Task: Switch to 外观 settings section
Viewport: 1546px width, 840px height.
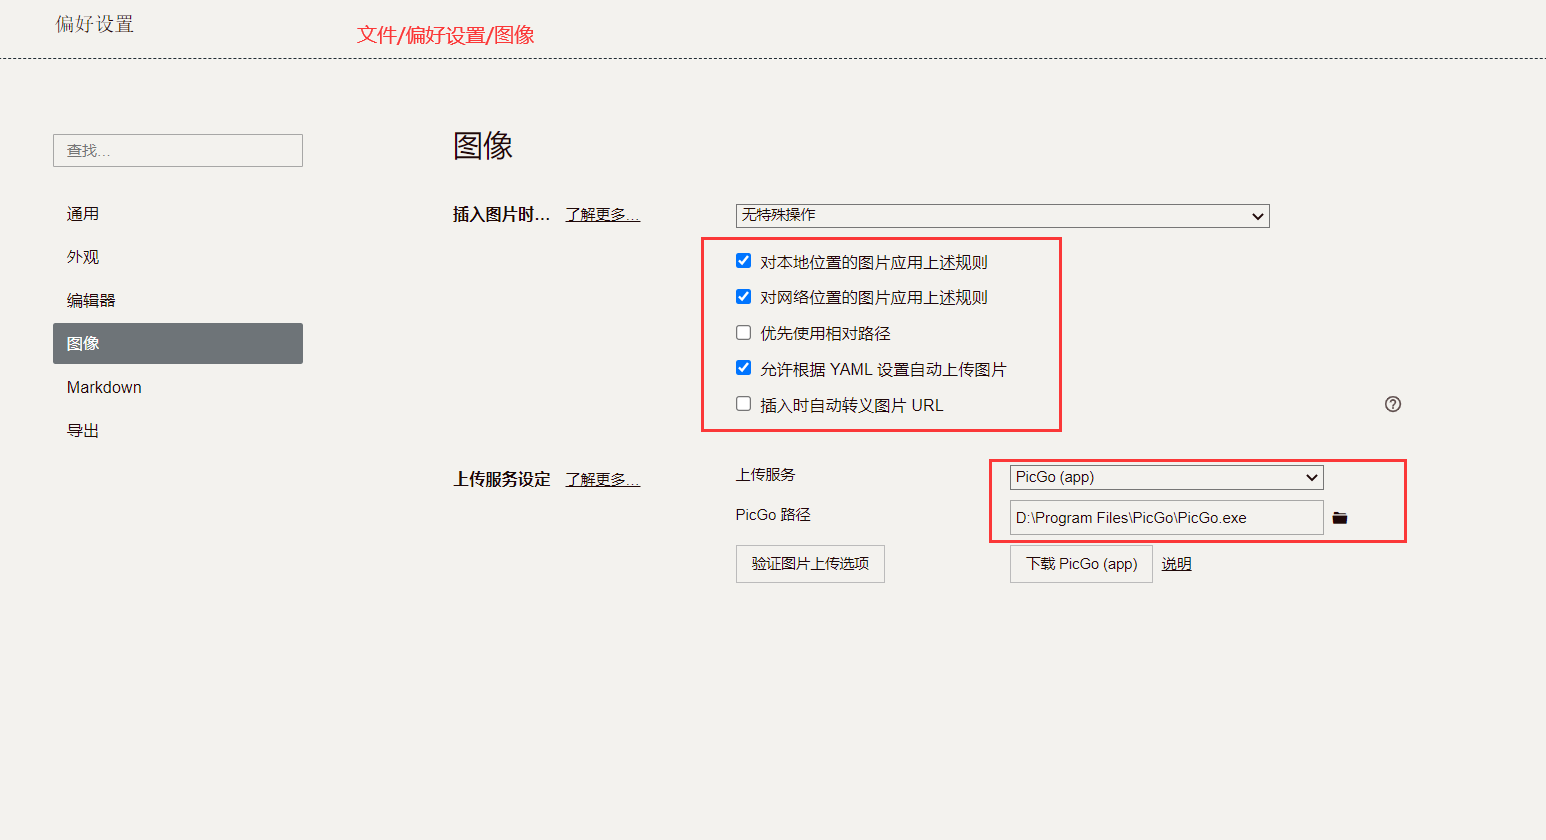Action: coord(83,257)
